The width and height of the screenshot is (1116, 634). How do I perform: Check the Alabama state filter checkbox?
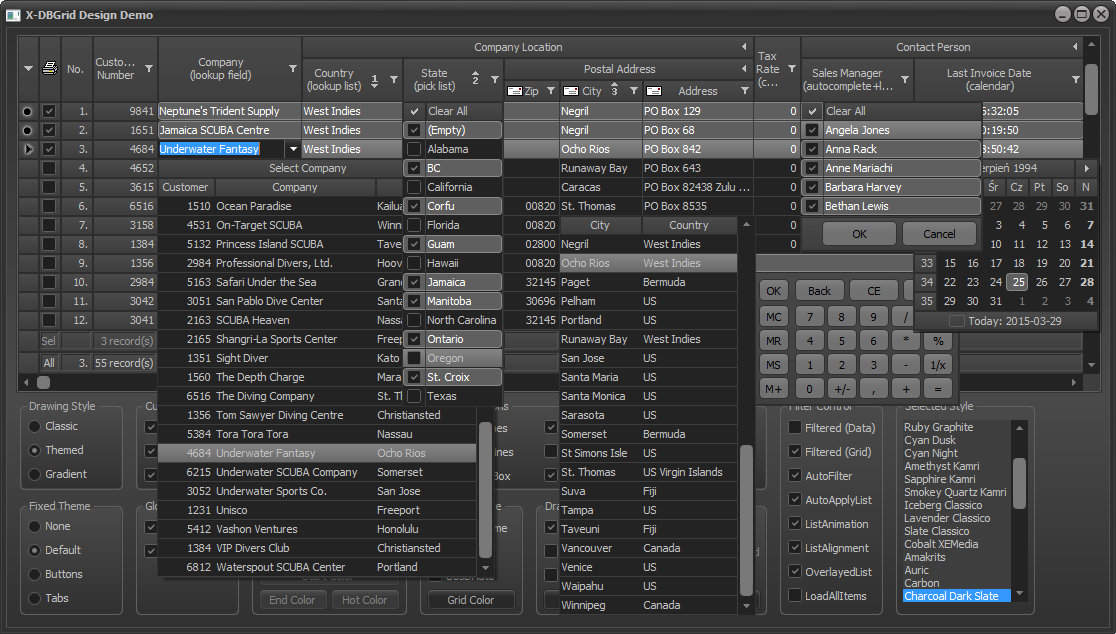(x=414, y=149)
